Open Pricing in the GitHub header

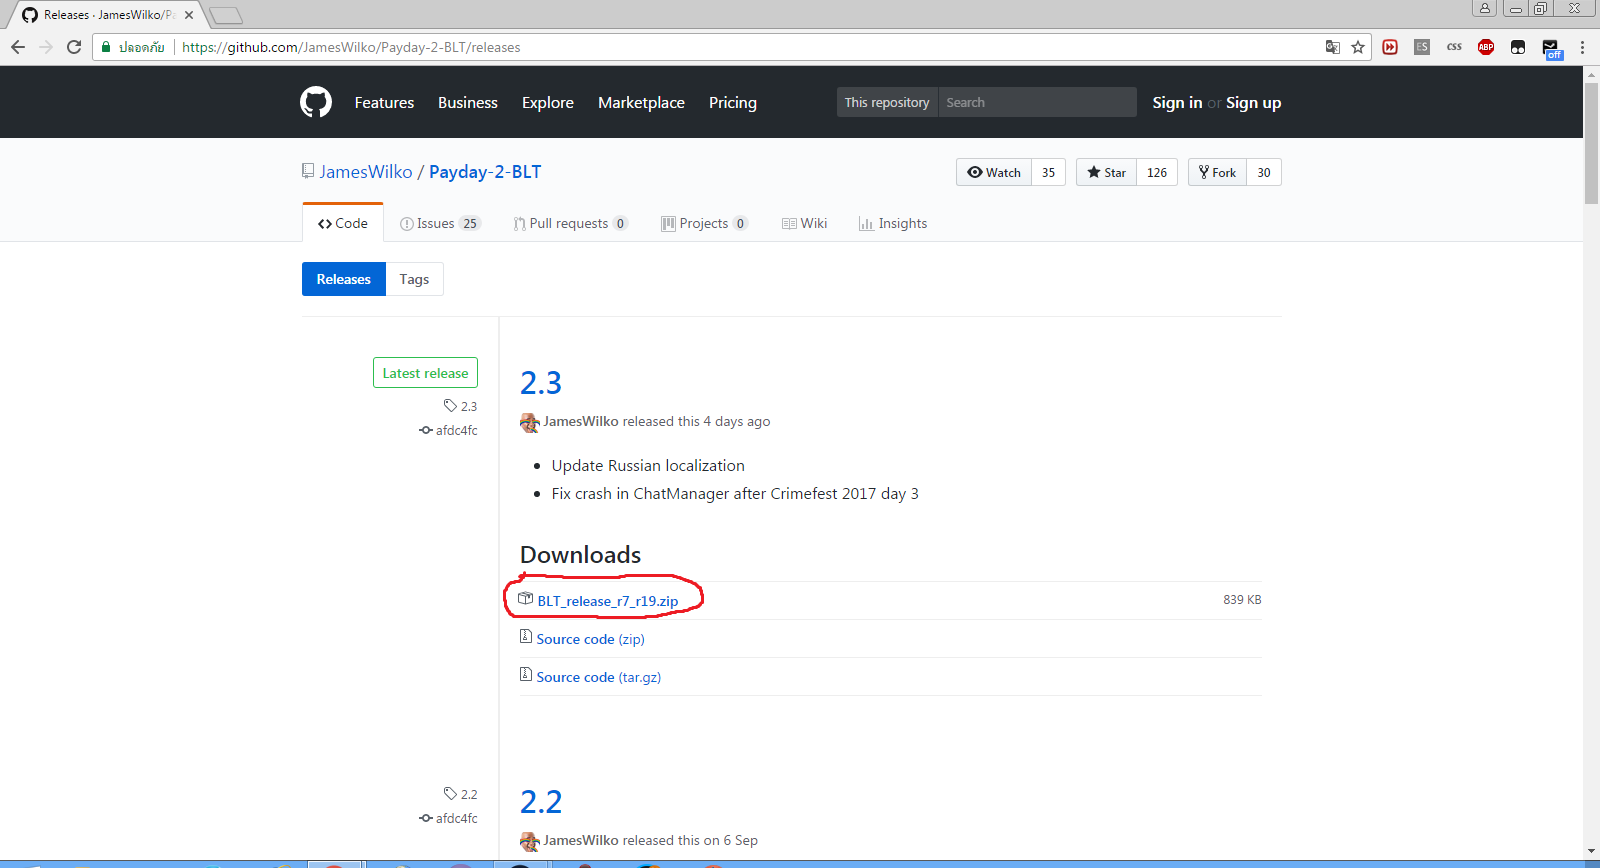click(x=733, y=102)
